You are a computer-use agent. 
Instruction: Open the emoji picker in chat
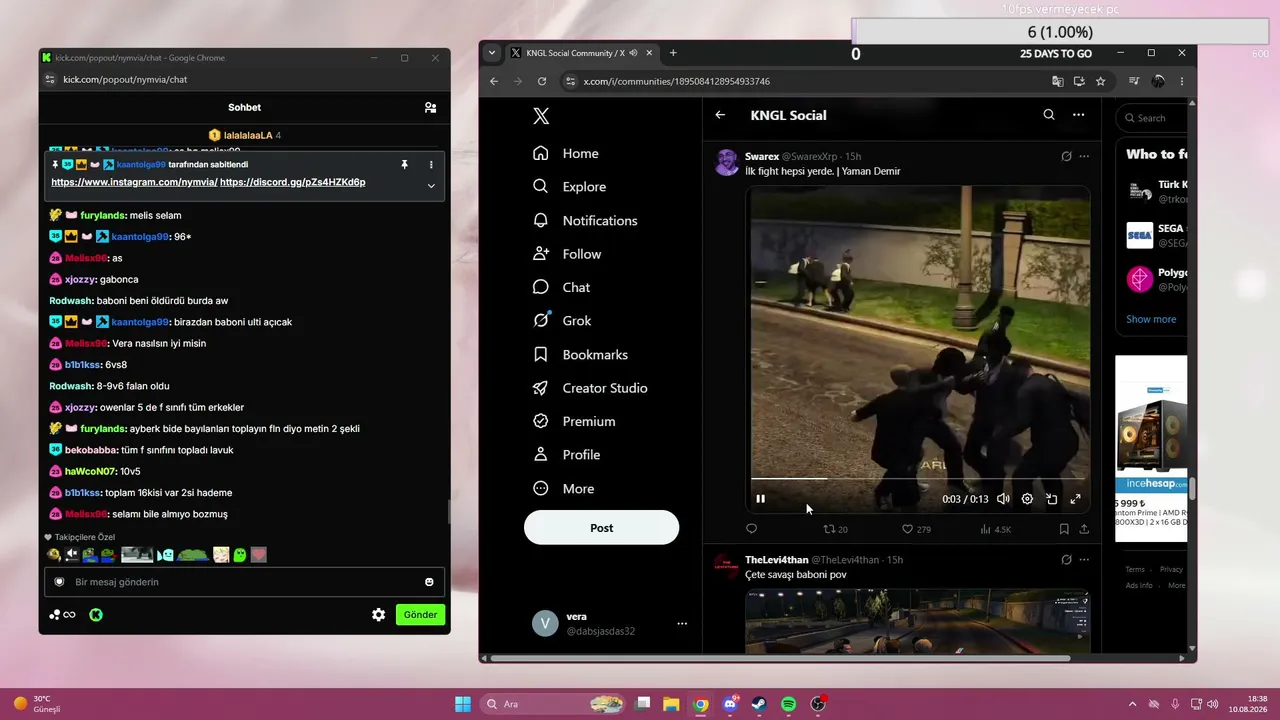tap(430, 582)
